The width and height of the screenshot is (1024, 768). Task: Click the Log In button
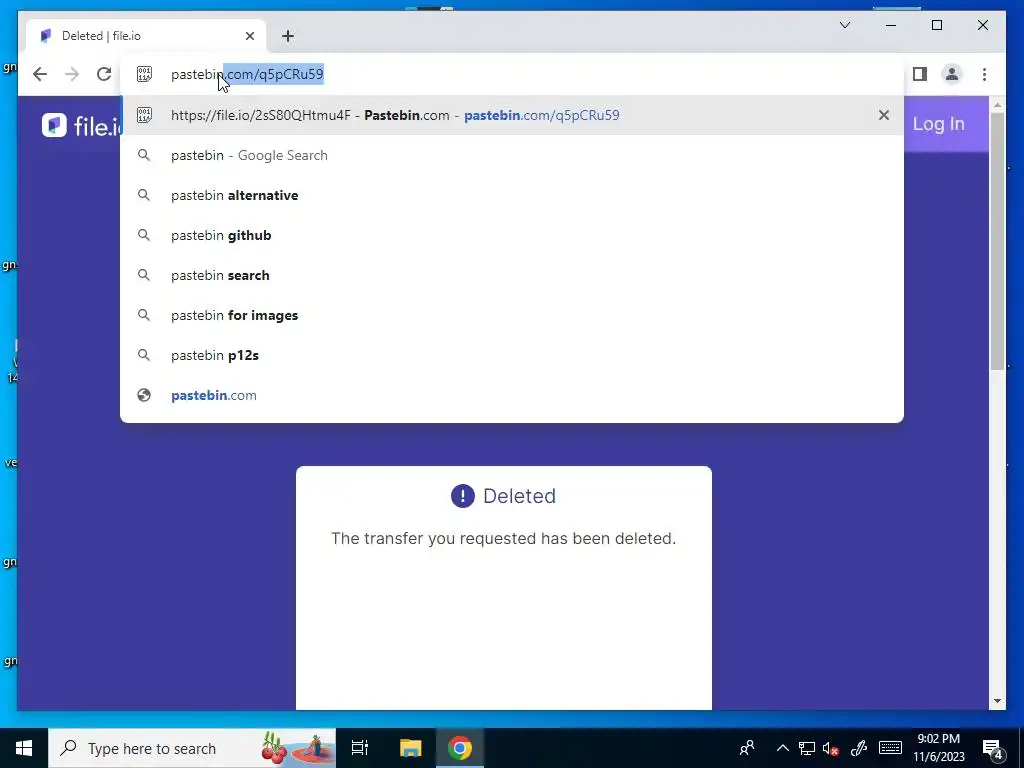pos(938,124)
